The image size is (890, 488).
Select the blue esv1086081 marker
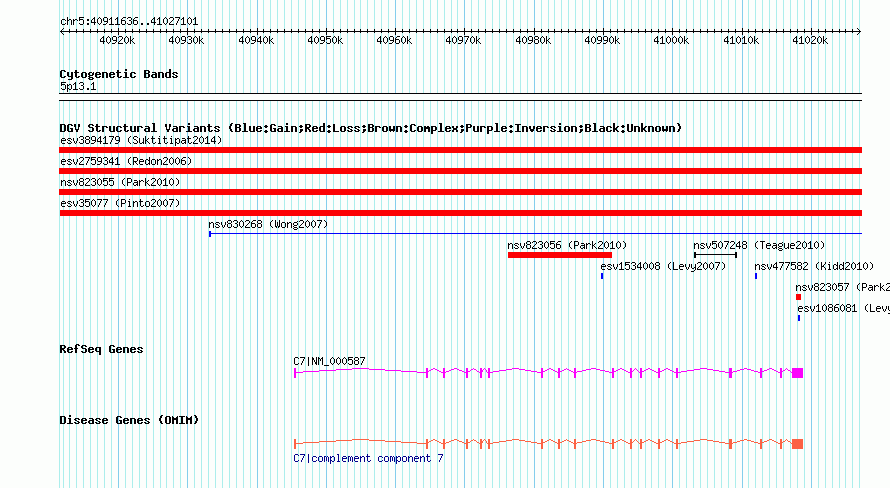tap(799, 318)
